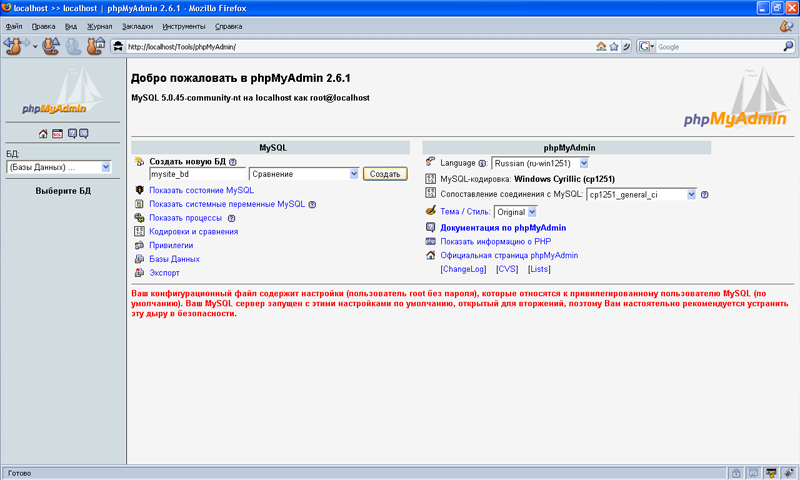Click the info icon next to Language
The height and width of the screenshot is (480, 800).
click(482, 164)
